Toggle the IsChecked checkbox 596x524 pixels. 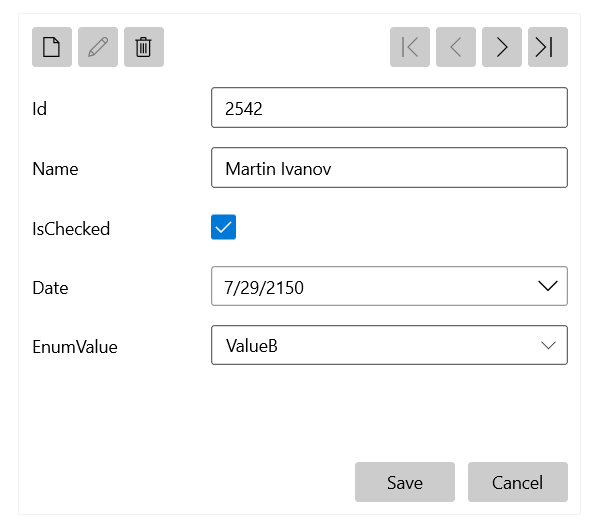click(x=224, y=227)
